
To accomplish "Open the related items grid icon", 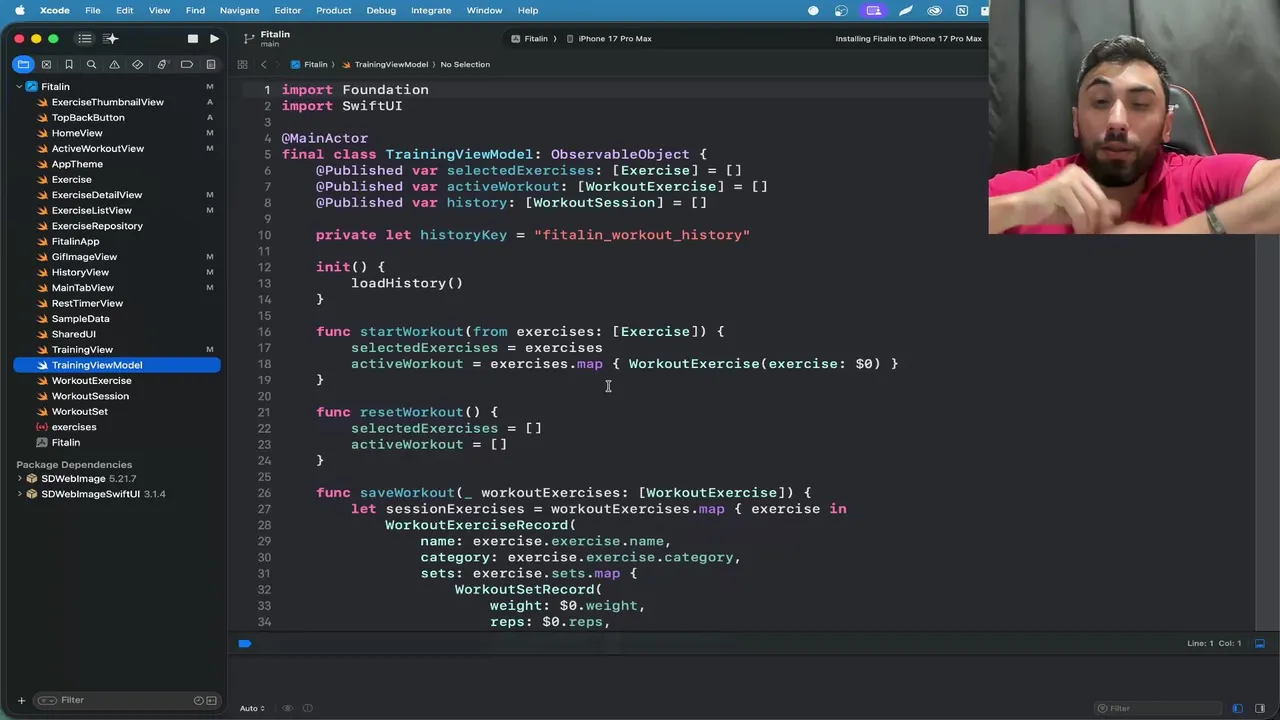I will pyautogui.click(x=242, y=64).
